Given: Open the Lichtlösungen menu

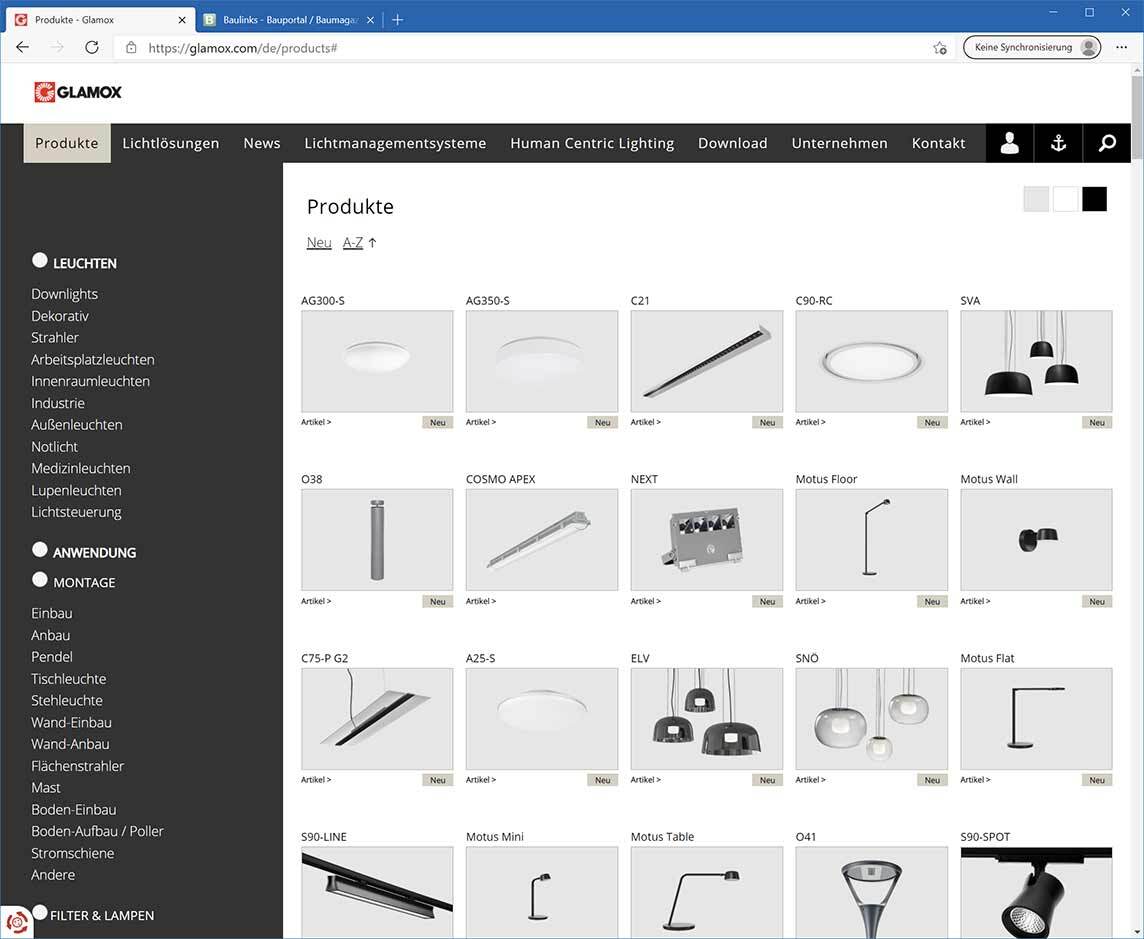Looking at the screenshot, I should pyautogui.click(x=171, y=143).
